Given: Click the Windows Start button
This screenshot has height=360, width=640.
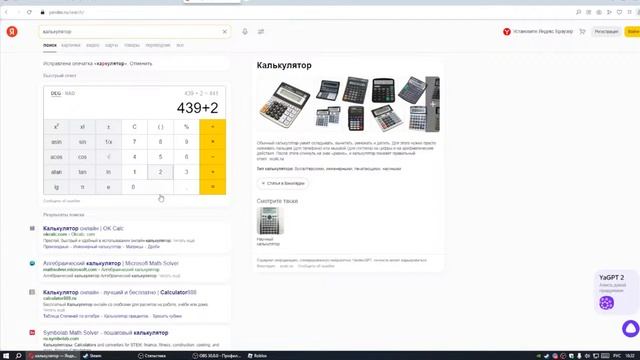Looking at the screenshot, I should 6,356.
